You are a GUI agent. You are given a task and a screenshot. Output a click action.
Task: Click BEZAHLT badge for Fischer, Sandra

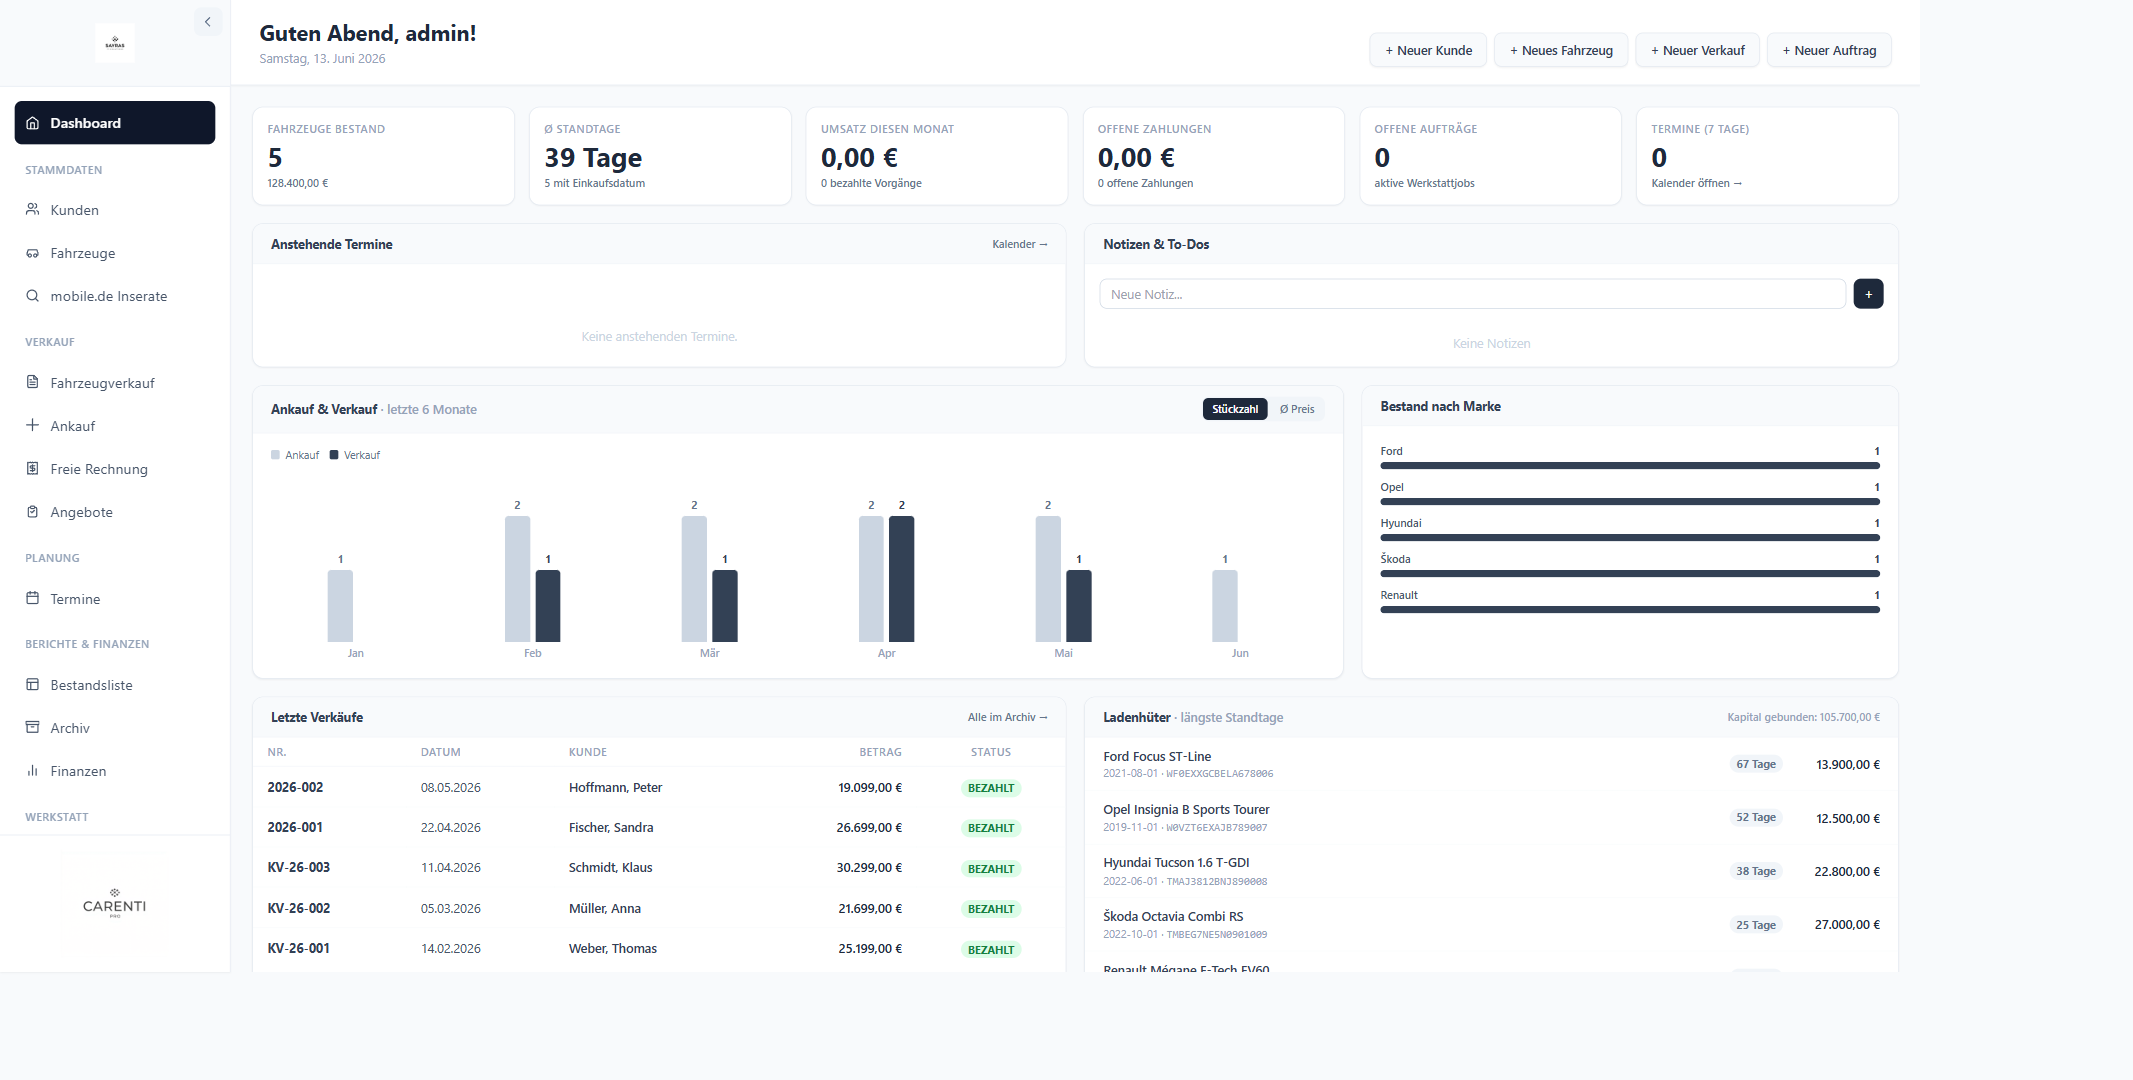tap(991, 828)
